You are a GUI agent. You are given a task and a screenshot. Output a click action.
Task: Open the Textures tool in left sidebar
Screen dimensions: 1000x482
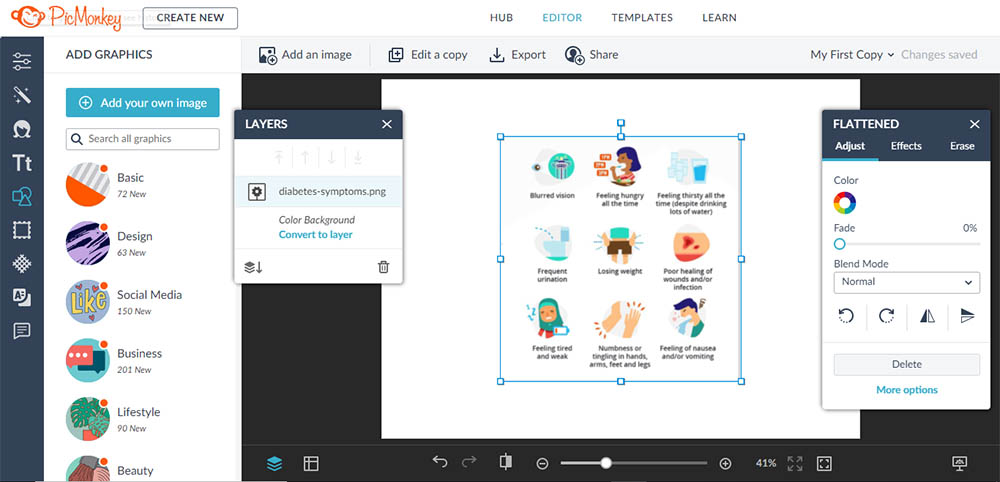[x=21, y=264]
